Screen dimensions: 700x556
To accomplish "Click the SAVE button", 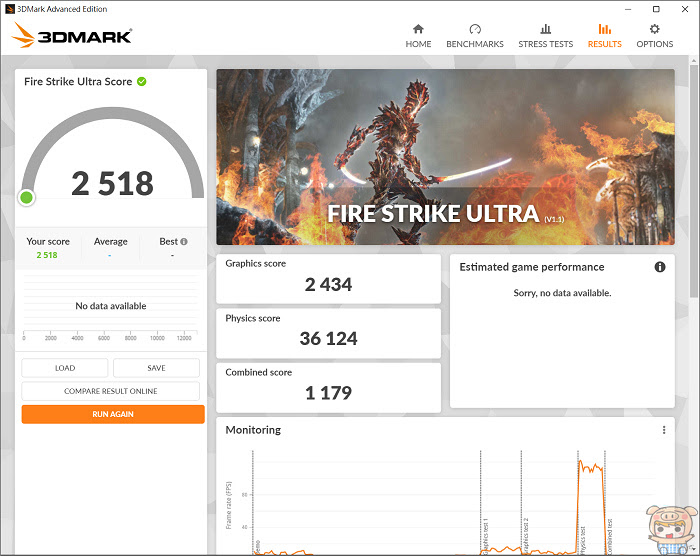I will coord(156,368).
